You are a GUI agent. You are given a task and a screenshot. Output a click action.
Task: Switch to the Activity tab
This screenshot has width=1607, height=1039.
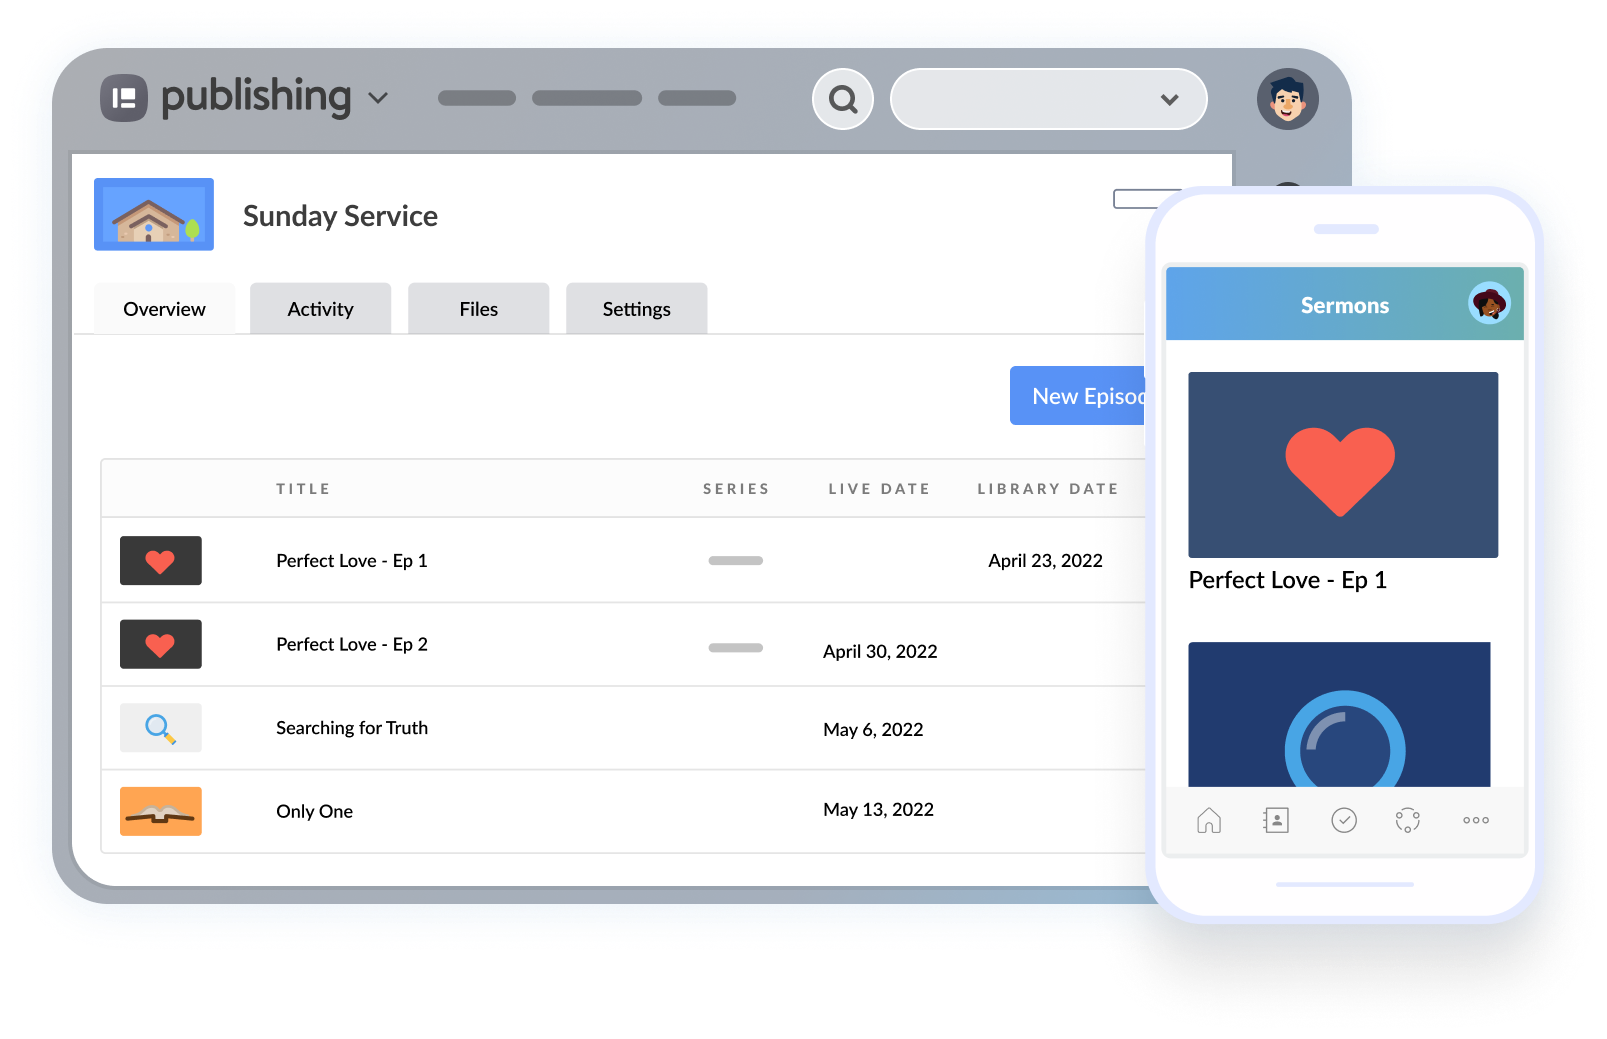(x=320, y=309)
